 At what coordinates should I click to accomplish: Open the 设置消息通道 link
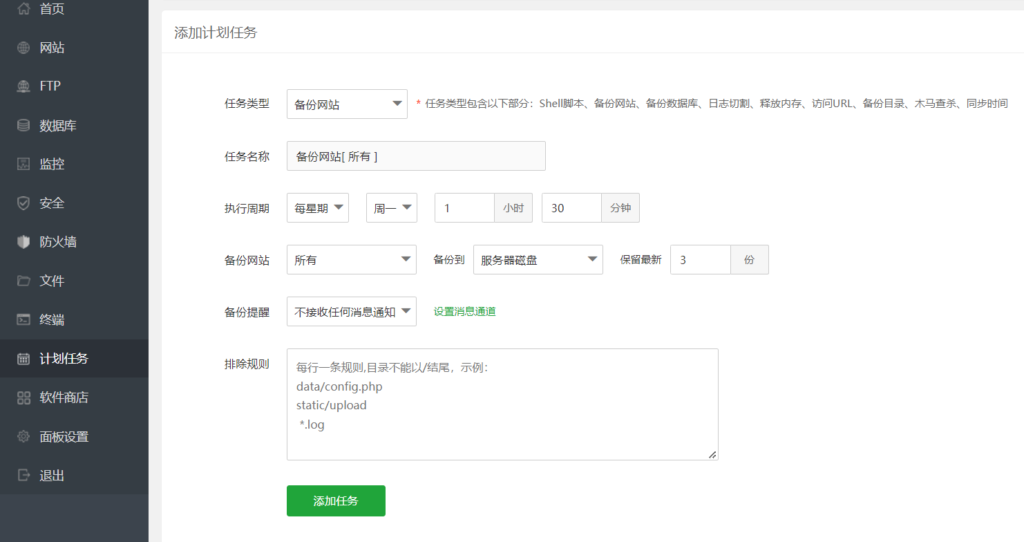pyautogui.click(x=464, y=312)
